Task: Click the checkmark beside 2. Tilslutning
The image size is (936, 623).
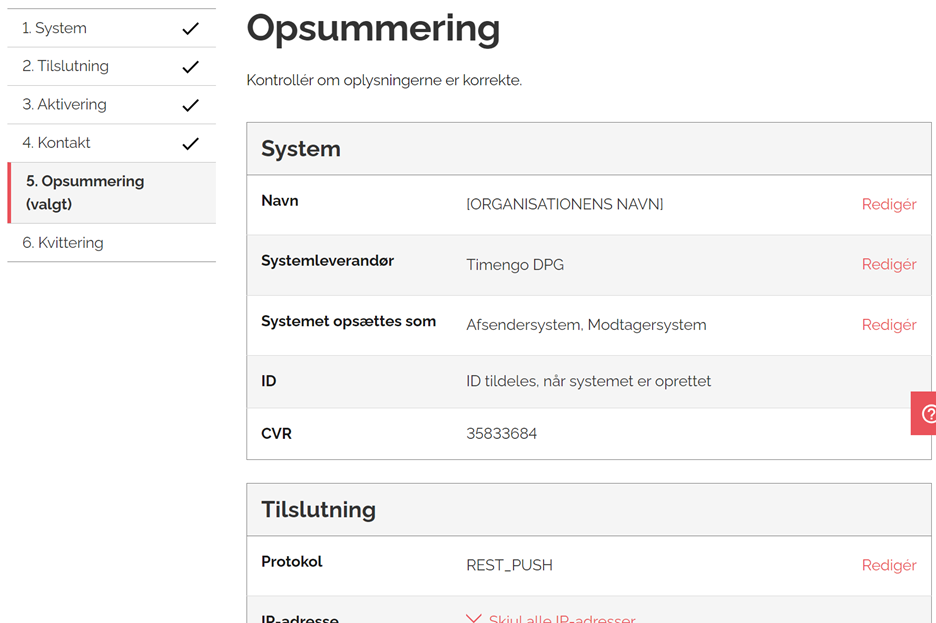Action: tap(190, 67)
